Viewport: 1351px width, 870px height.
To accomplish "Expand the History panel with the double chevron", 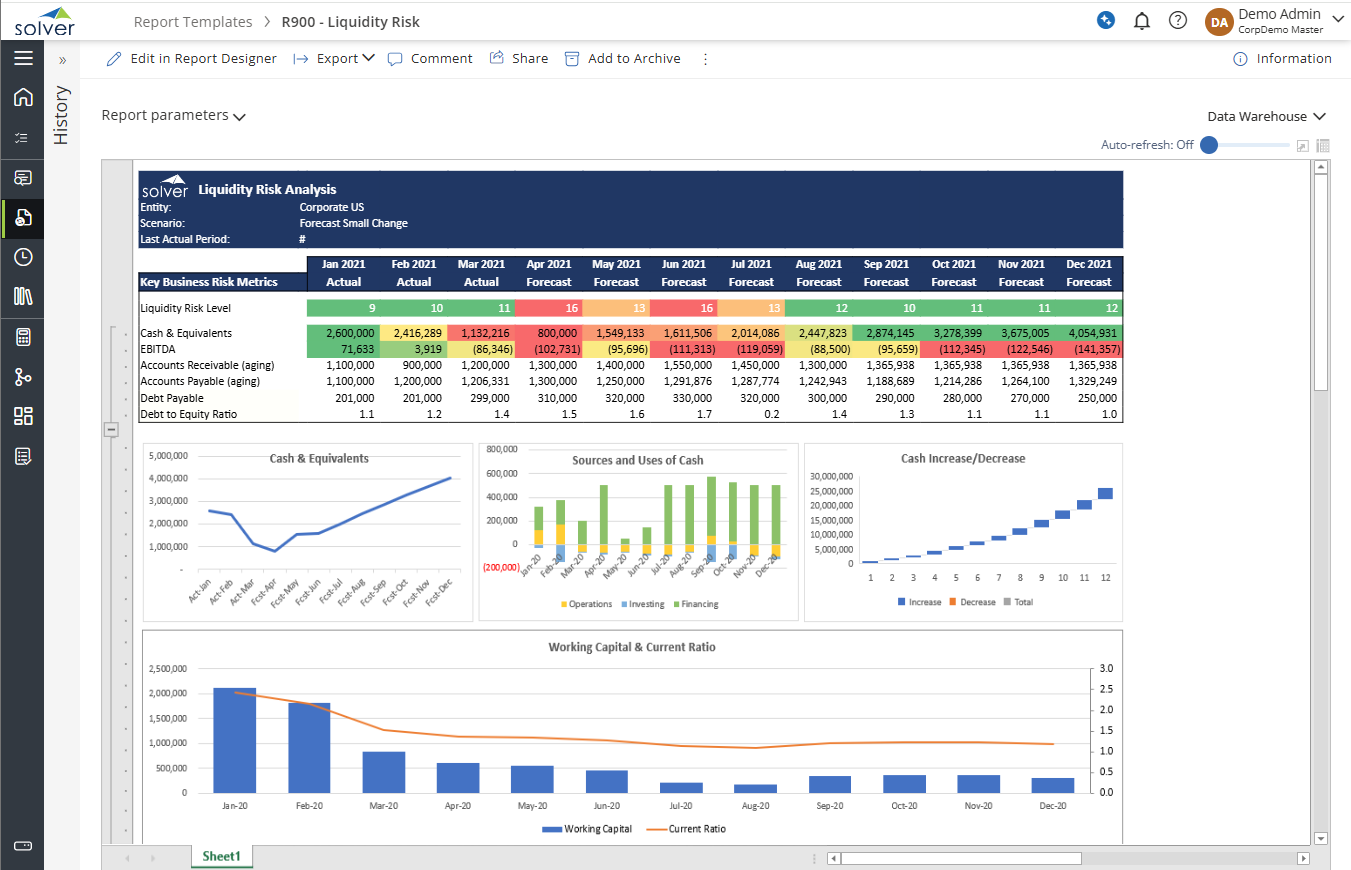I will (x=62, y=60).
